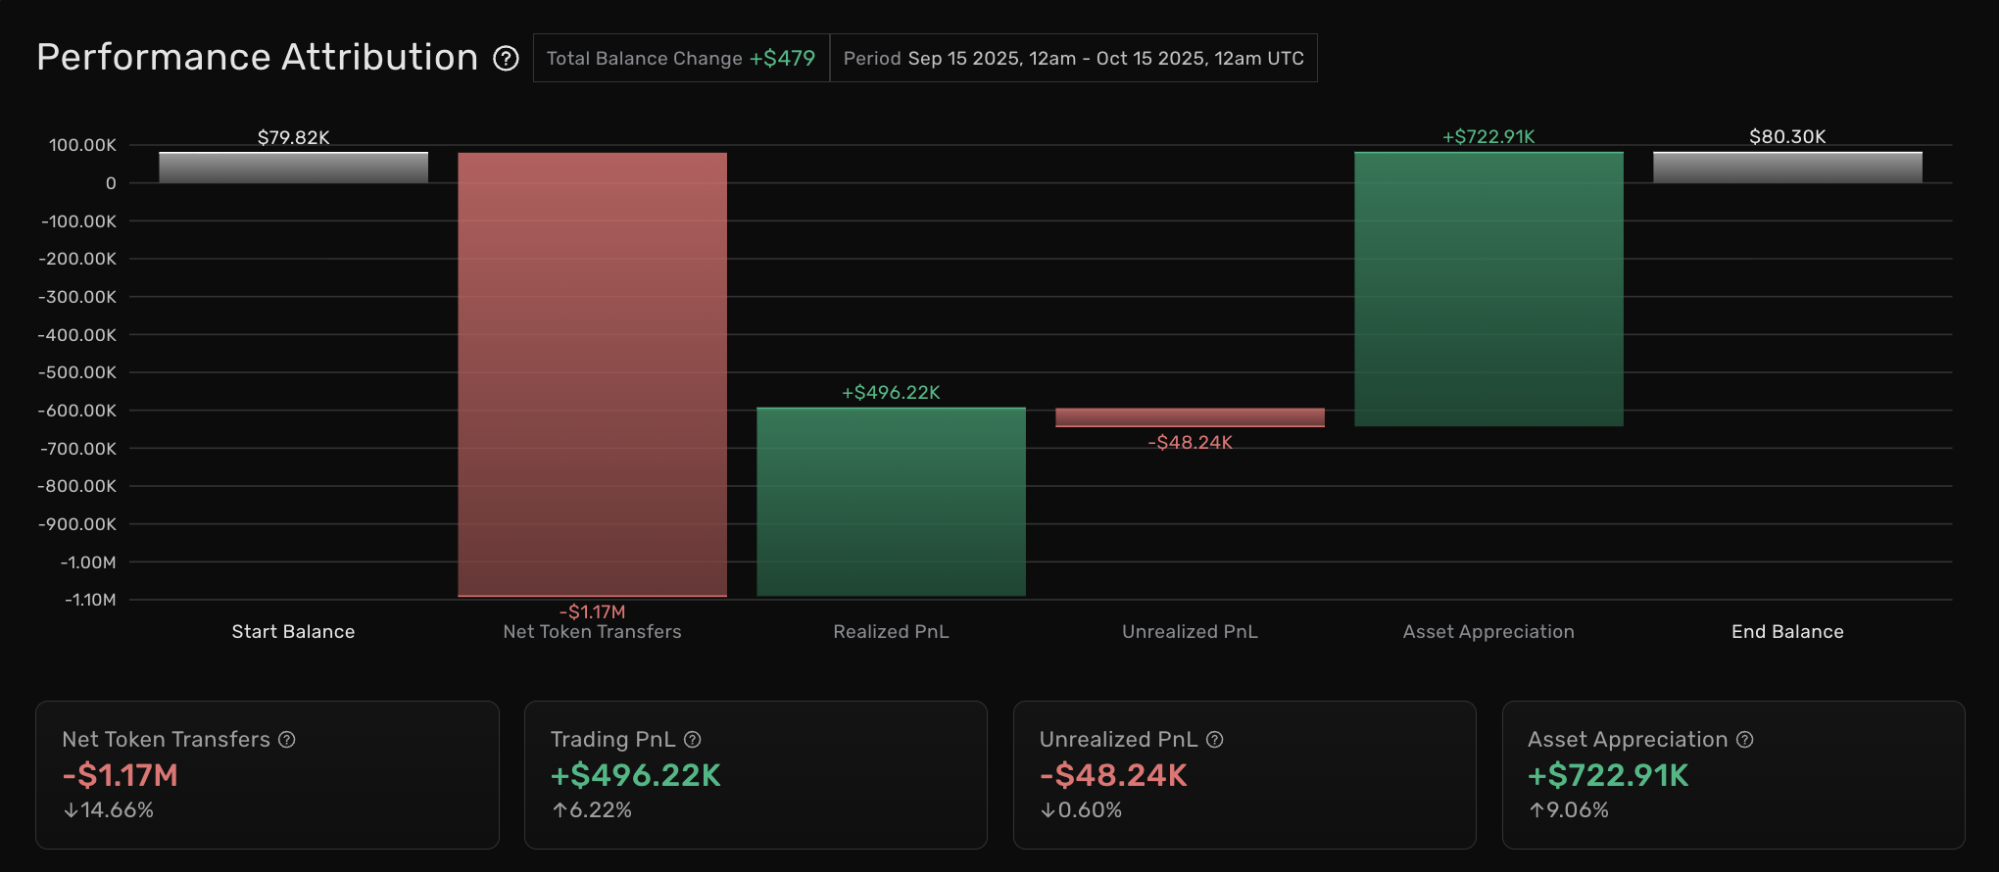This screenshot has height=873, width=1999.
Task: Click the up arrow next to 6.22%
Action: point(560,811)
